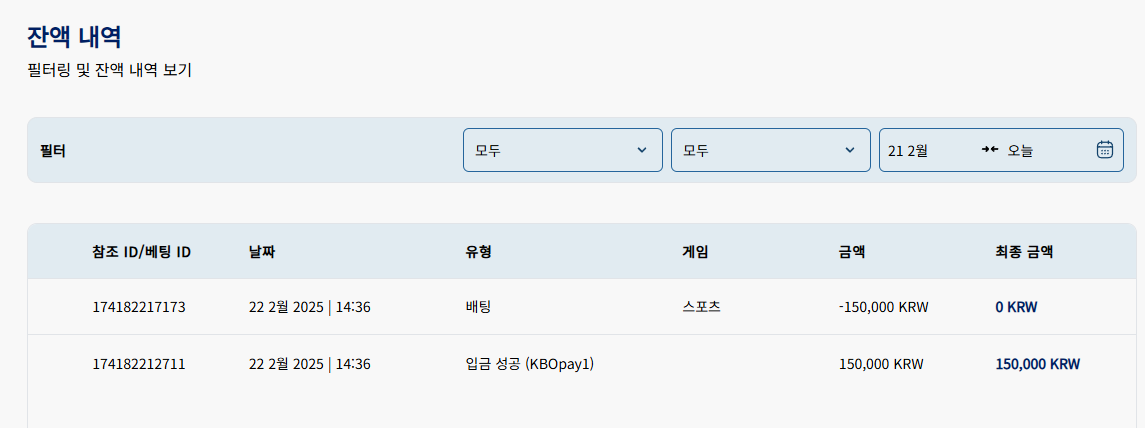Select reference ID 174182212711
This screenshot has width=1145, height=428.
pyautogui.click(x=139, y=364)
